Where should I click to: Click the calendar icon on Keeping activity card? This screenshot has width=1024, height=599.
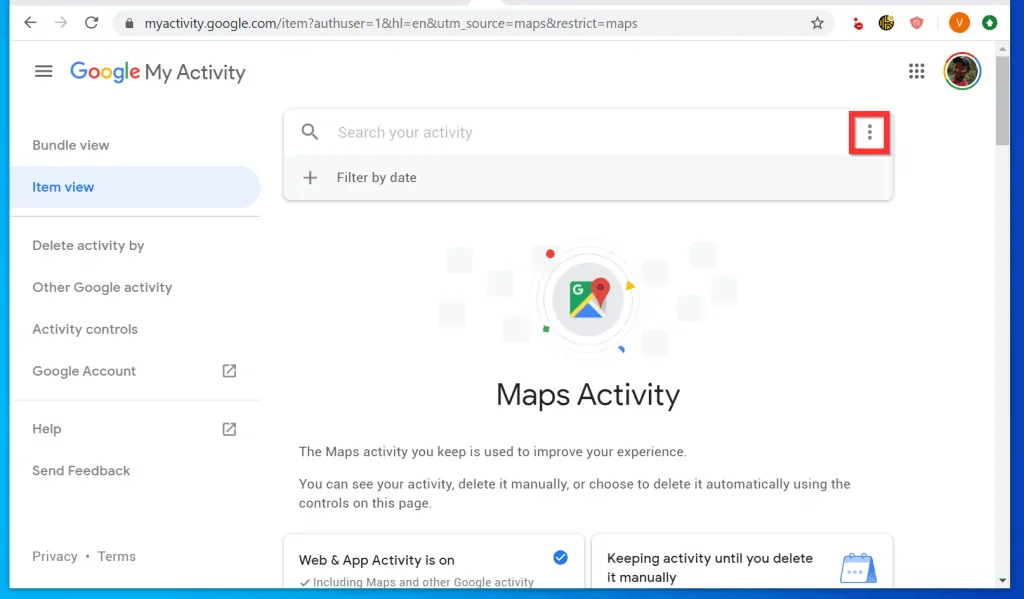(857, 568)
